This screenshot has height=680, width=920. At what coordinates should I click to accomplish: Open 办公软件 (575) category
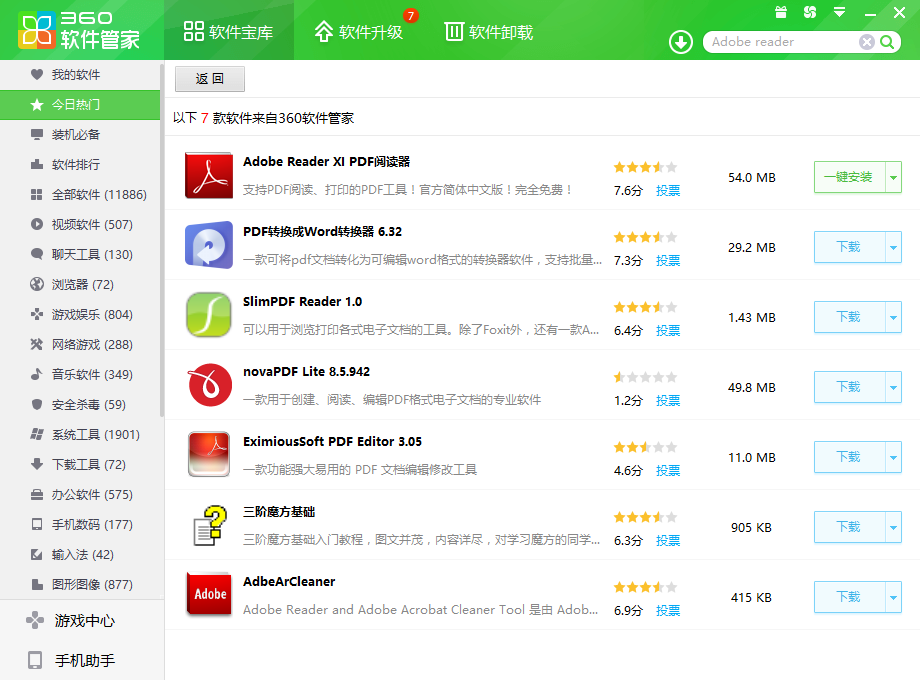click(80, 494)
